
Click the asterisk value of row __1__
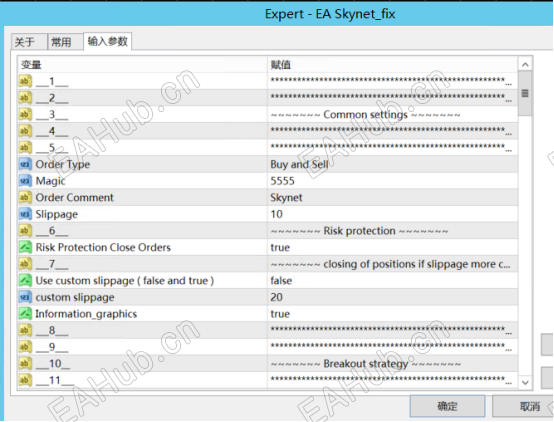(x=393, y=81)
